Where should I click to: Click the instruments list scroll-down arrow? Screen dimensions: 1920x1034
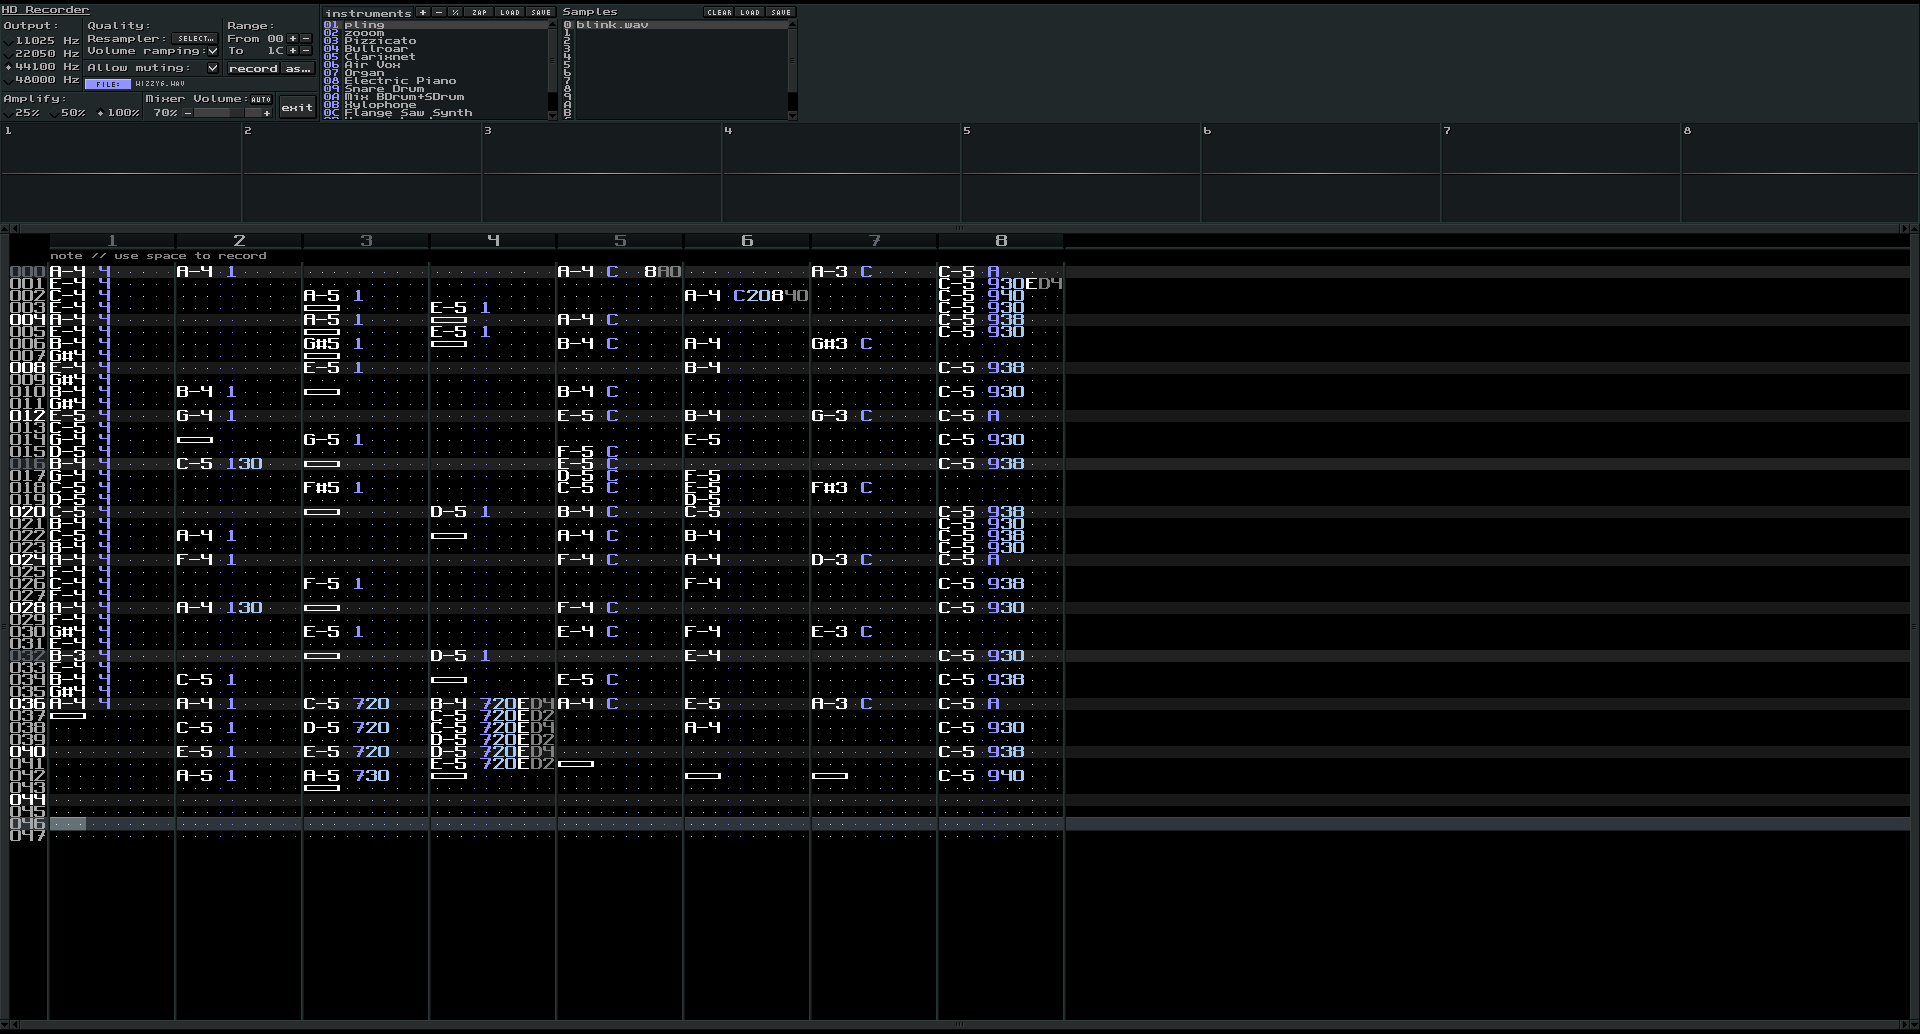(x=552, y=115)
